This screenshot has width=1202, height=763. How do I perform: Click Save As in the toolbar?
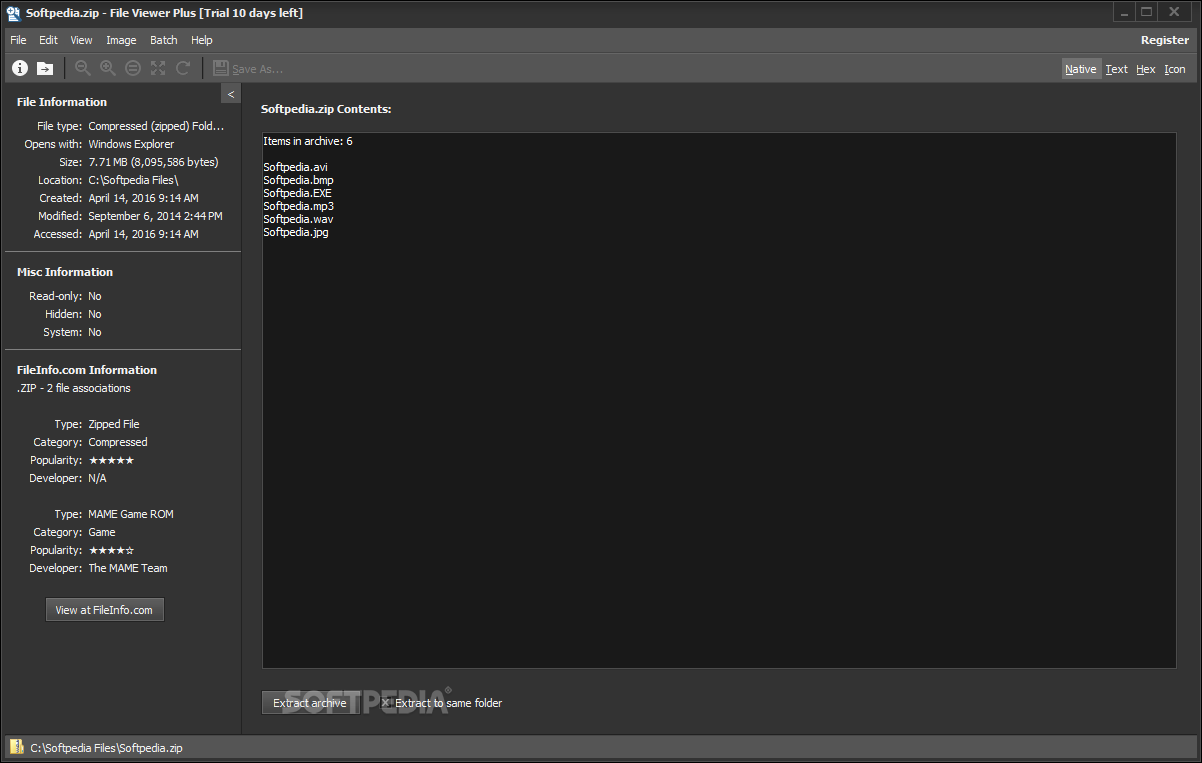(x=248, y=68)
